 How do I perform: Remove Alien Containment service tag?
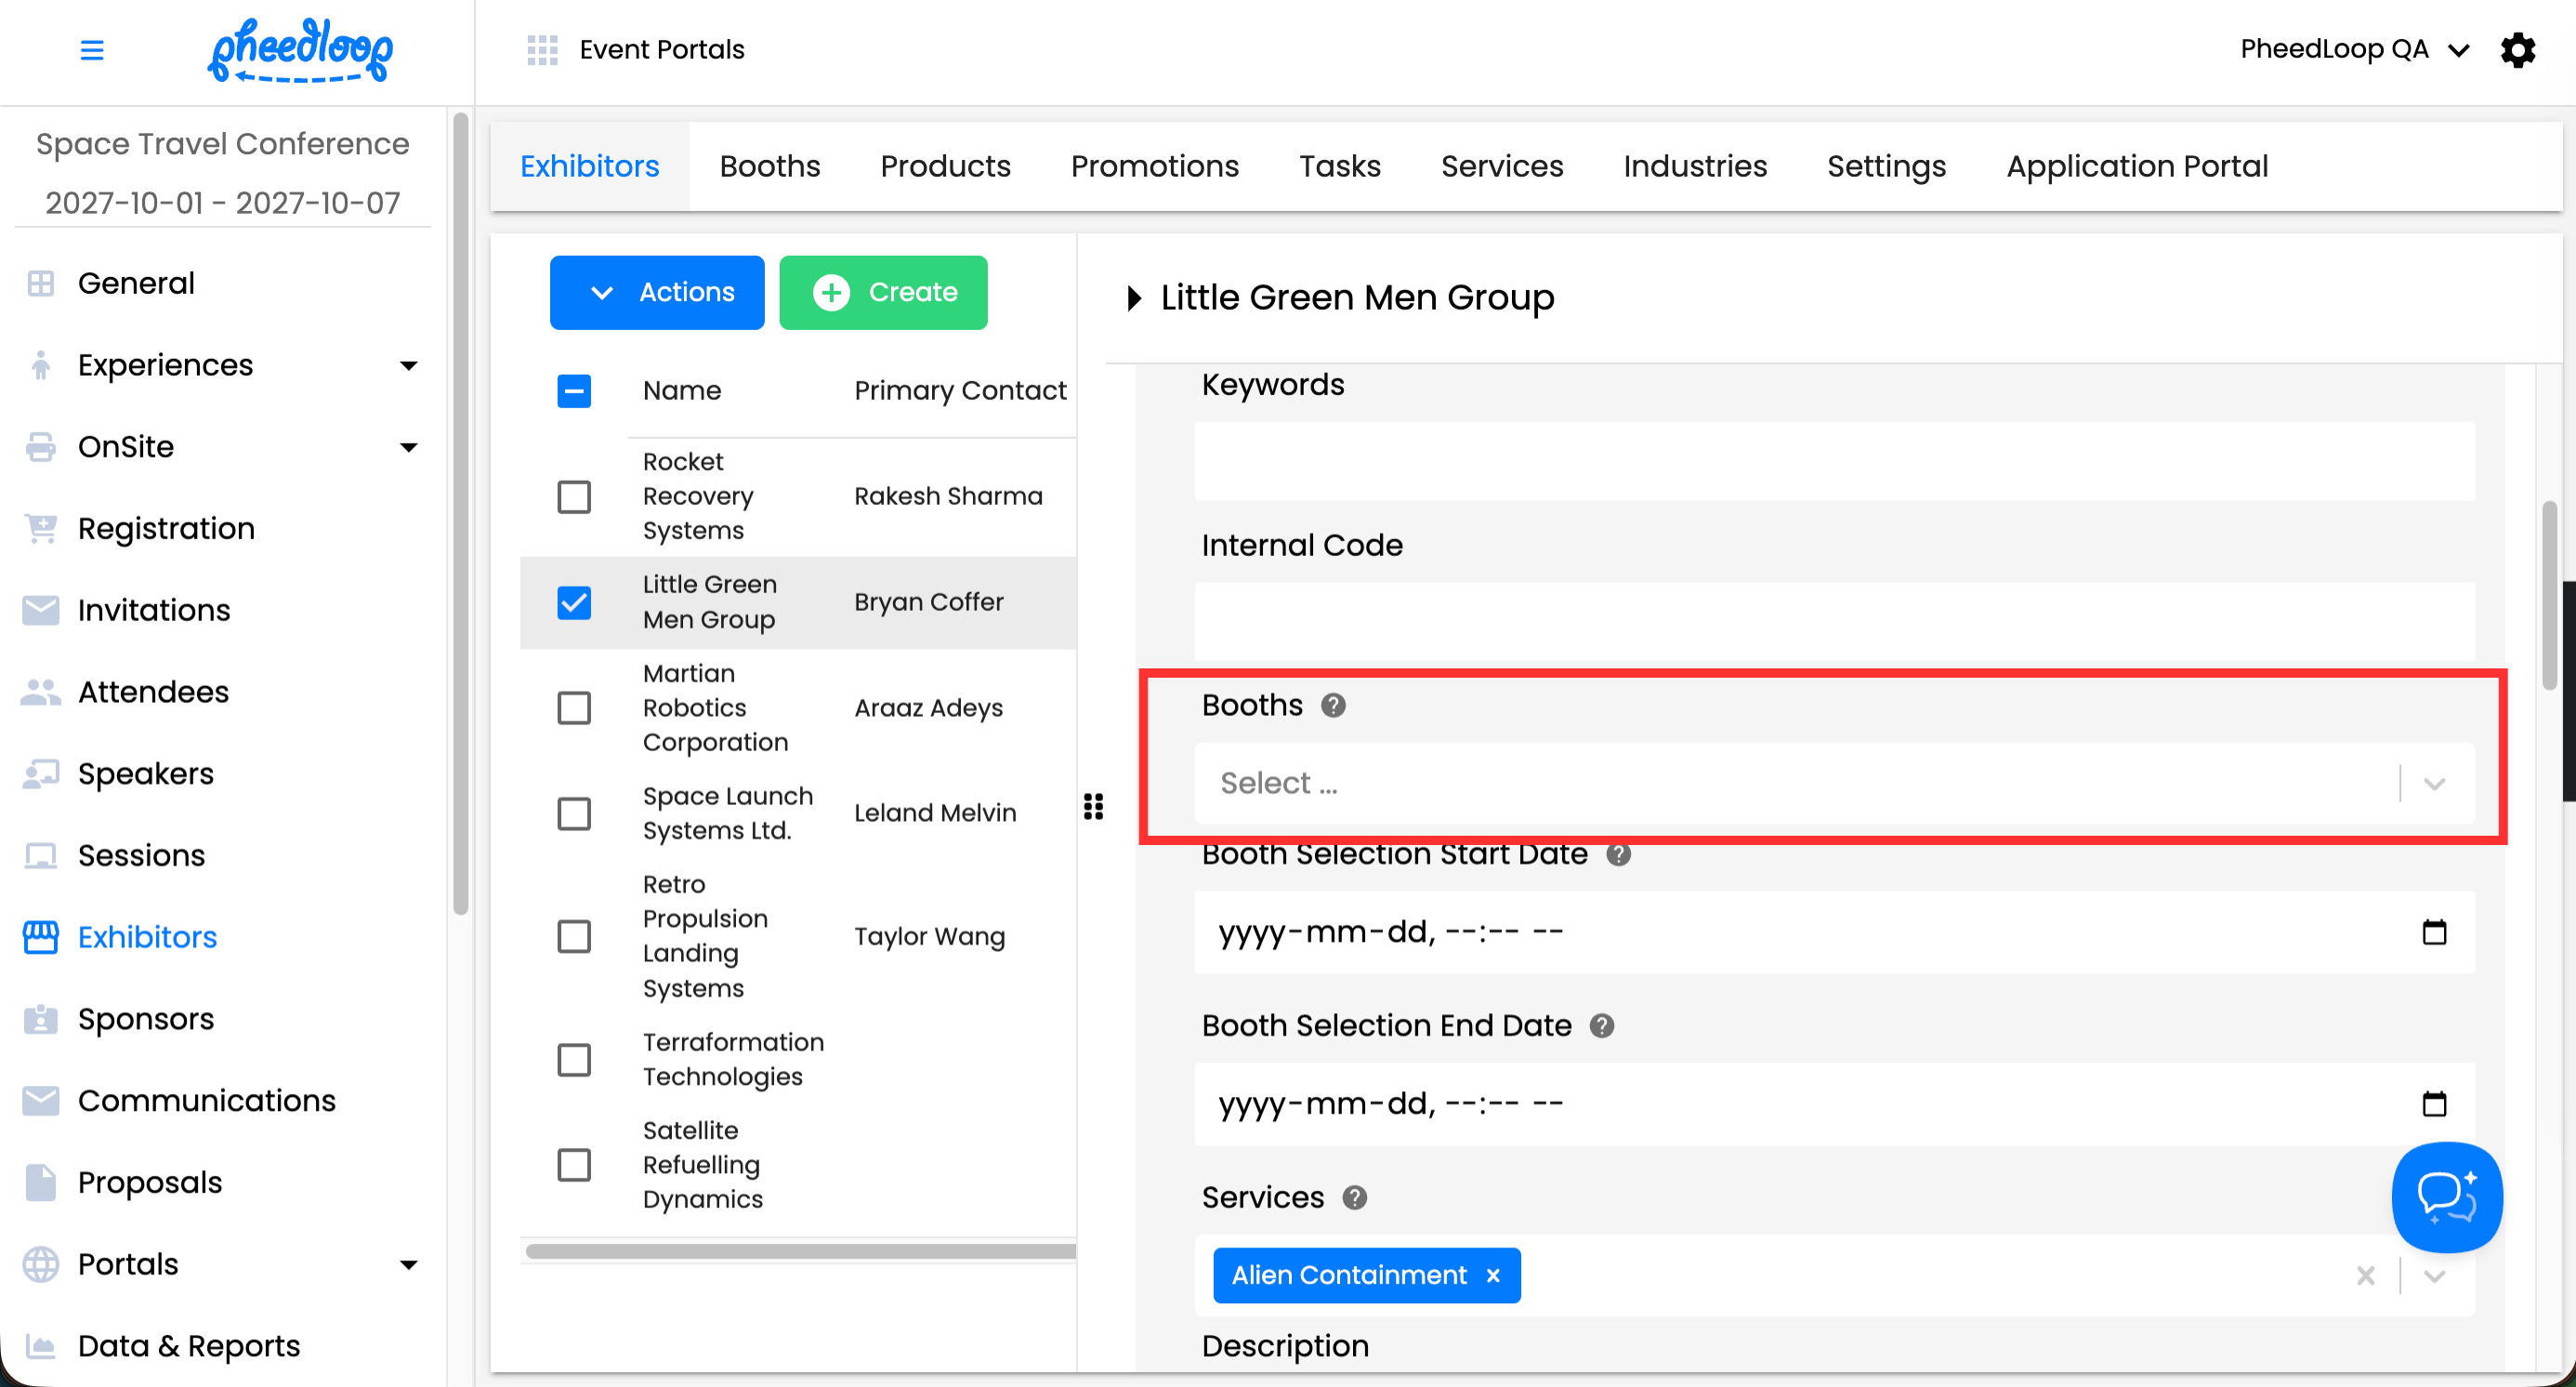1493,1275
